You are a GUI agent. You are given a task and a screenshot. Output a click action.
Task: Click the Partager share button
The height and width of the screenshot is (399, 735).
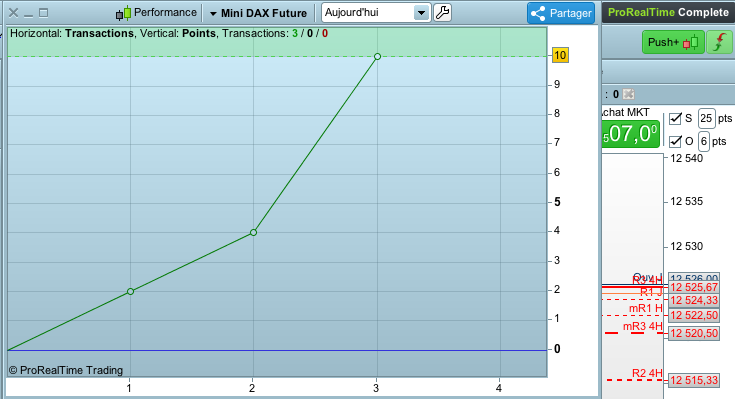point(561,13)
